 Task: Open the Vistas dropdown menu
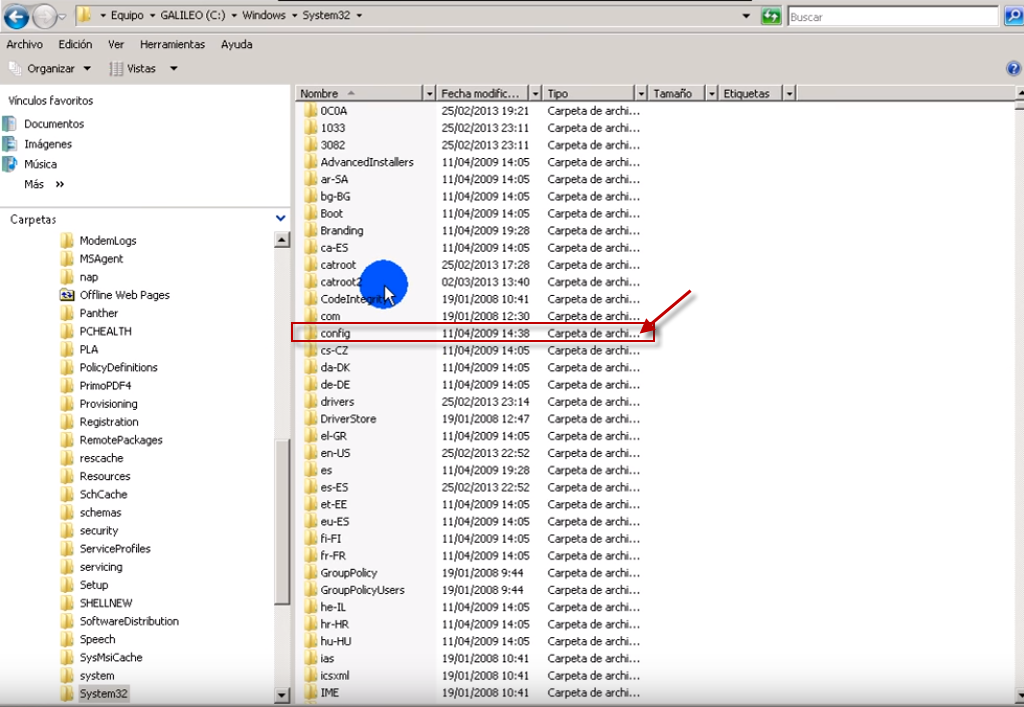point(143,68)
